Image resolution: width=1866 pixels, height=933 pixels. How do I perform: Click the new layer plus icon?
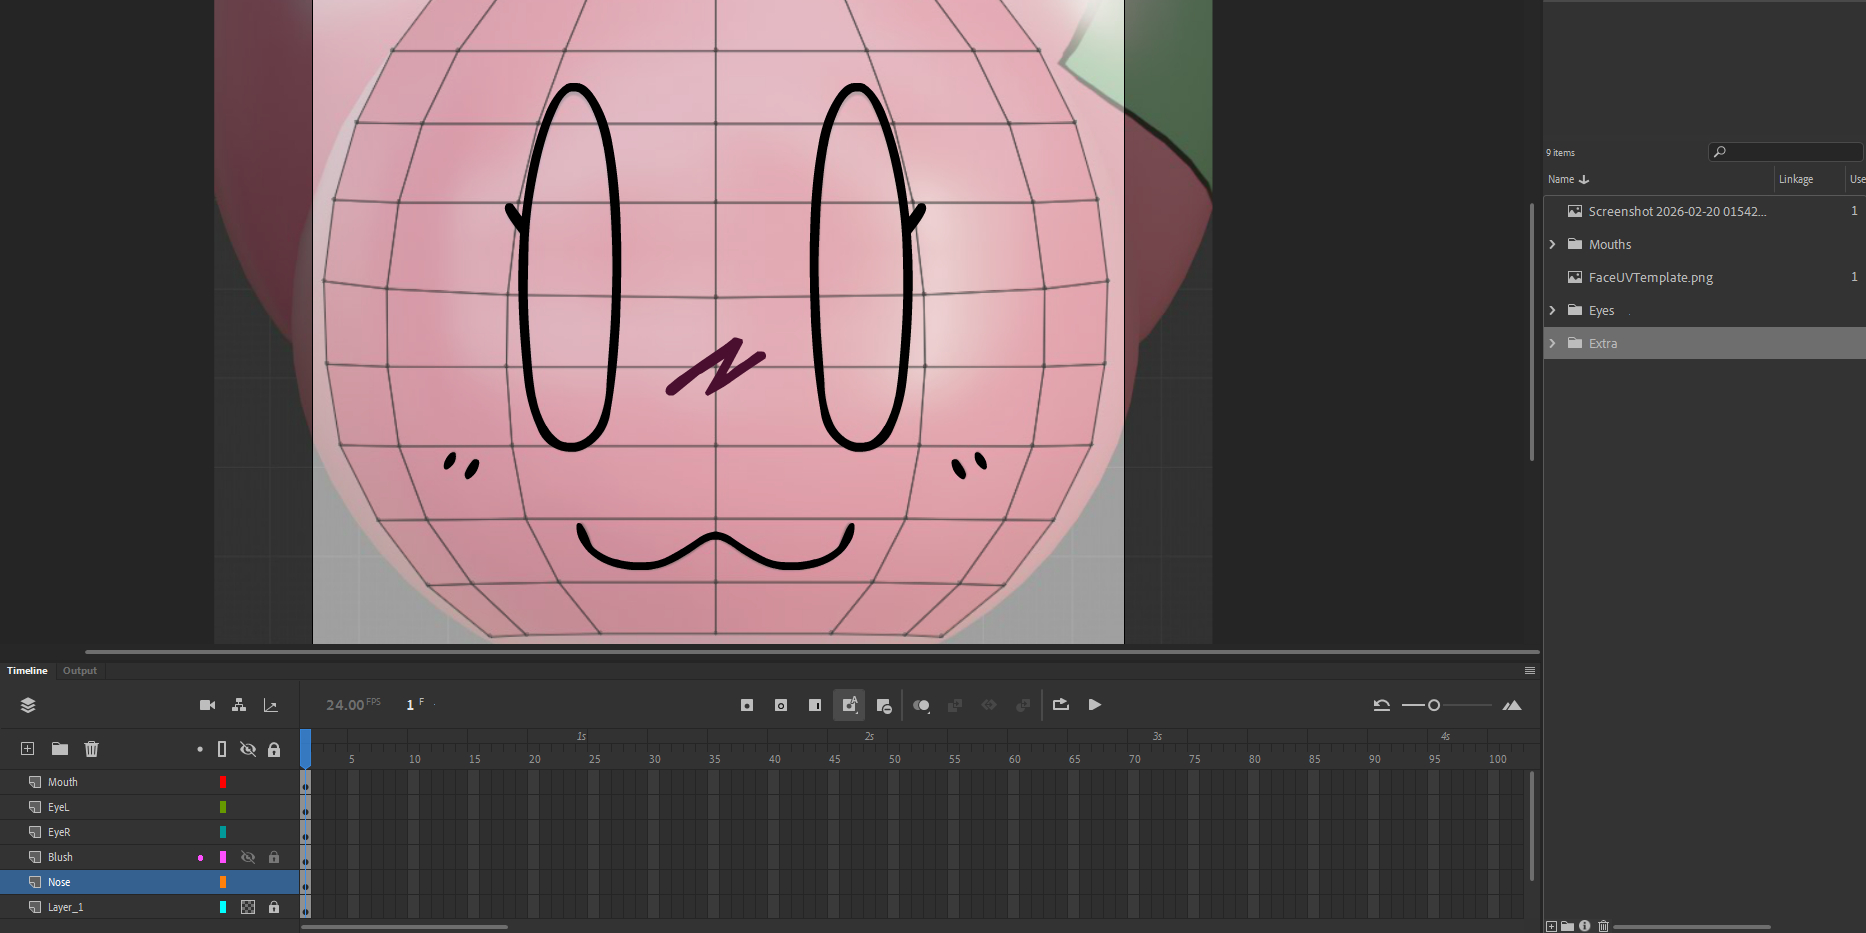[28, 749]
